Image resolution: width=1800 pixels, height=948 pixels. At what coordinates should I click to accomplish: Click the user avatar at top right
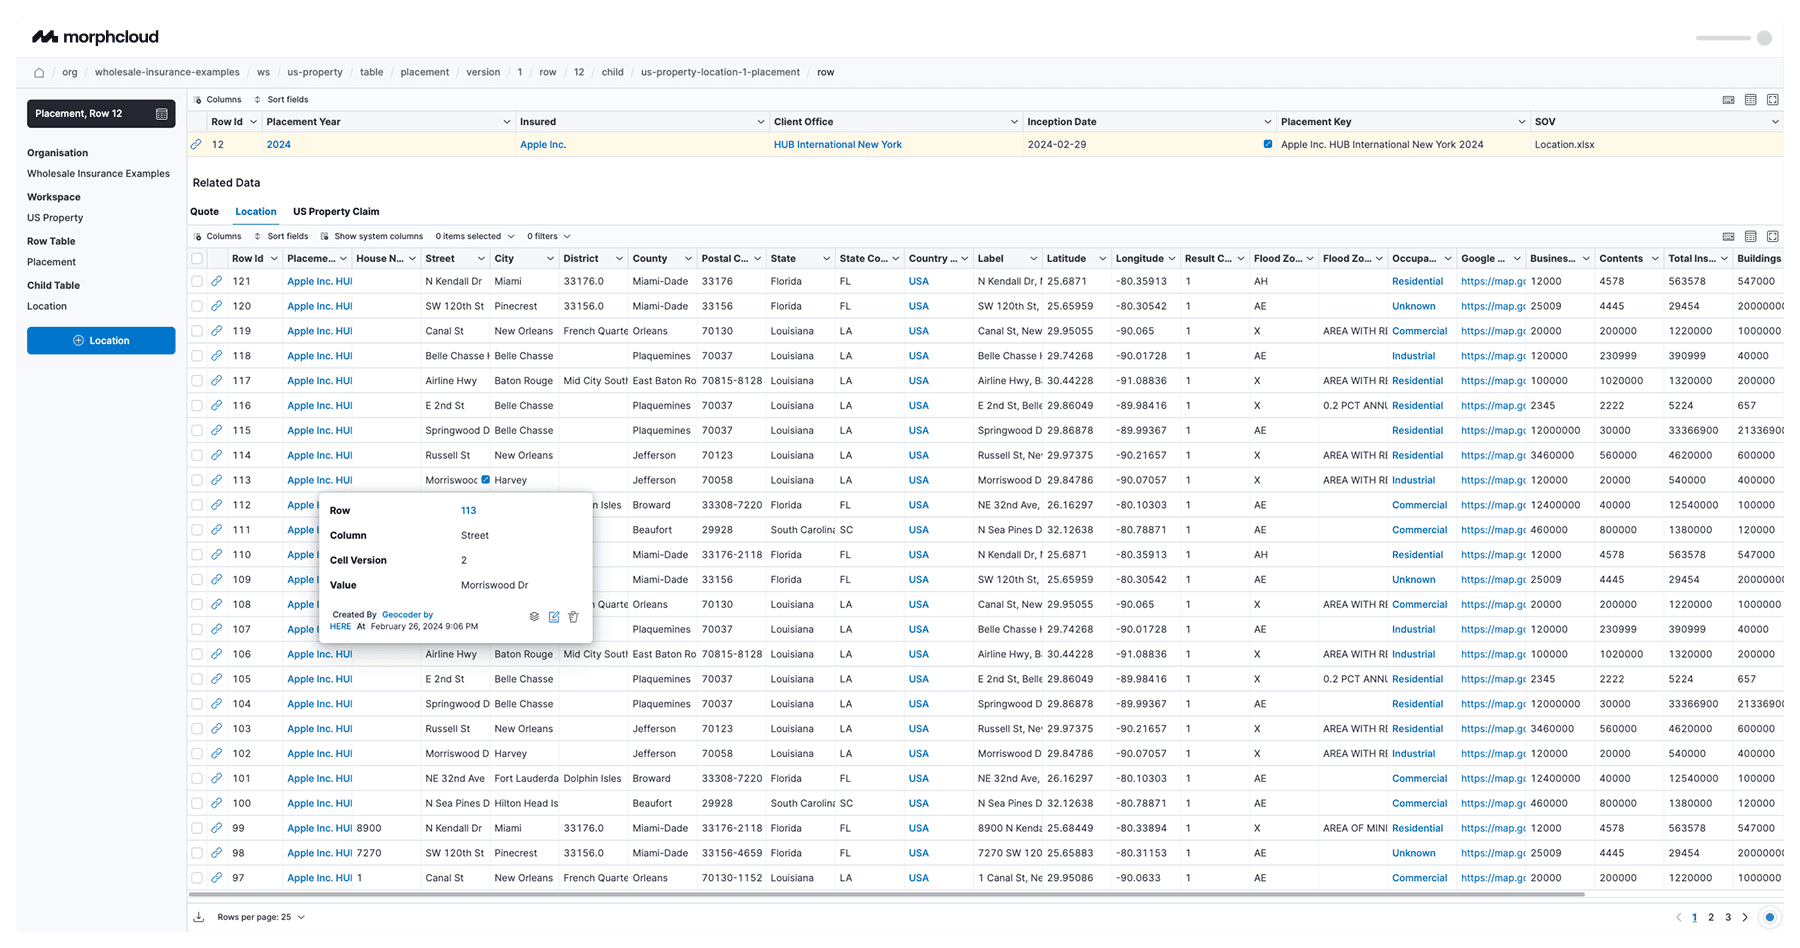(x=1764, y=38)
